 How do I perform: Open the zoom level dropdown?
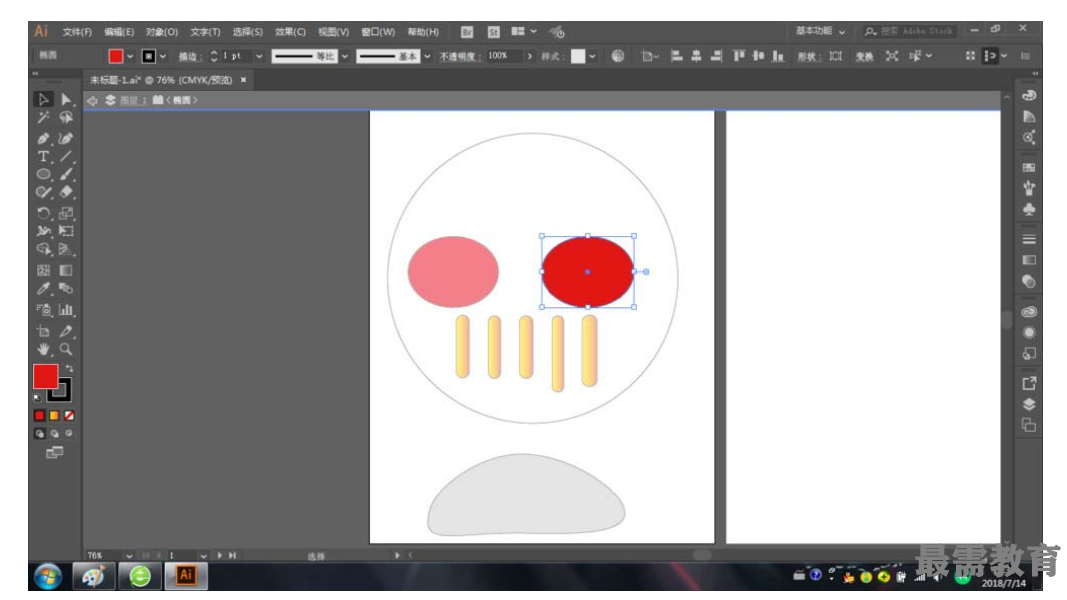coord(129,556)
